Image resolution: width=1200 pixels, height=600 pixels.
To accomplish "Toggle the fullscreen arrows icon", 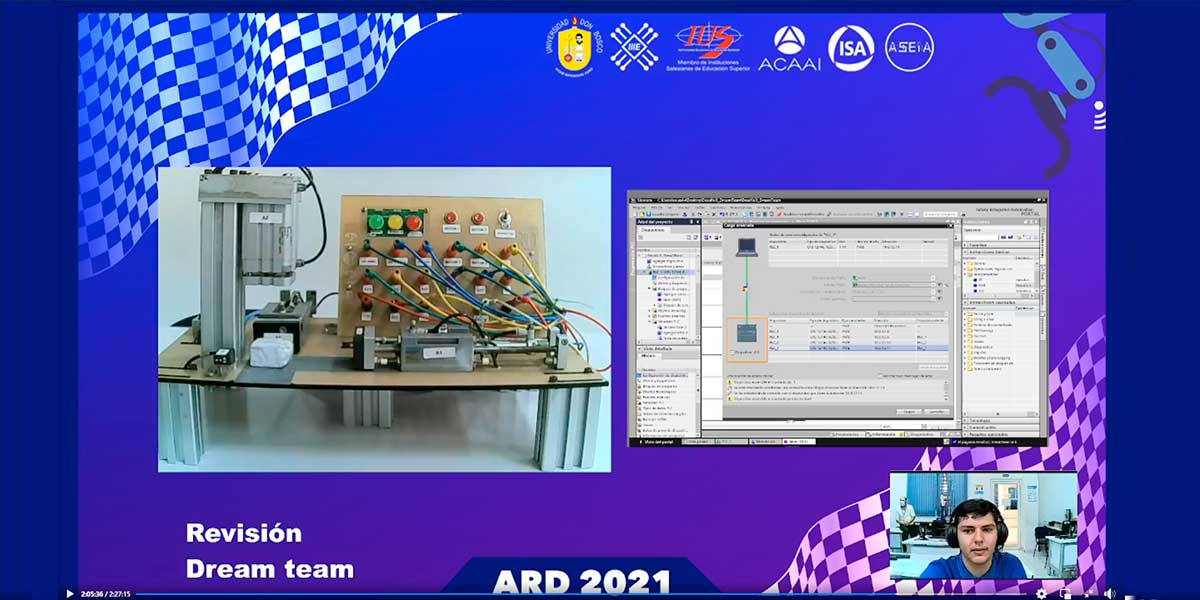I will point(1087,593).
